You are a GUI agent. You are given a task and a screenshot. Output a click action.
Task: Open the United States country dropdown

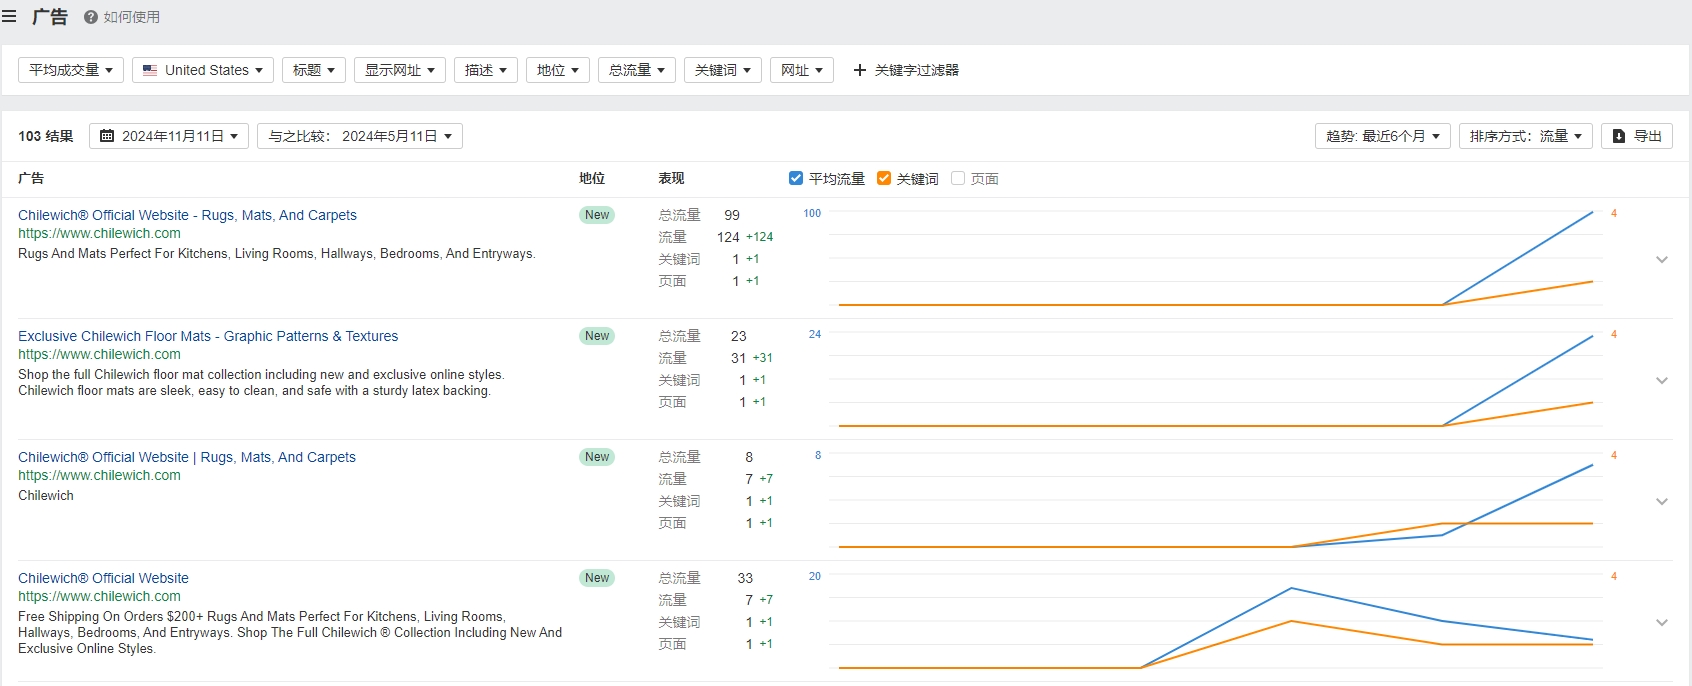click(203, 70)
